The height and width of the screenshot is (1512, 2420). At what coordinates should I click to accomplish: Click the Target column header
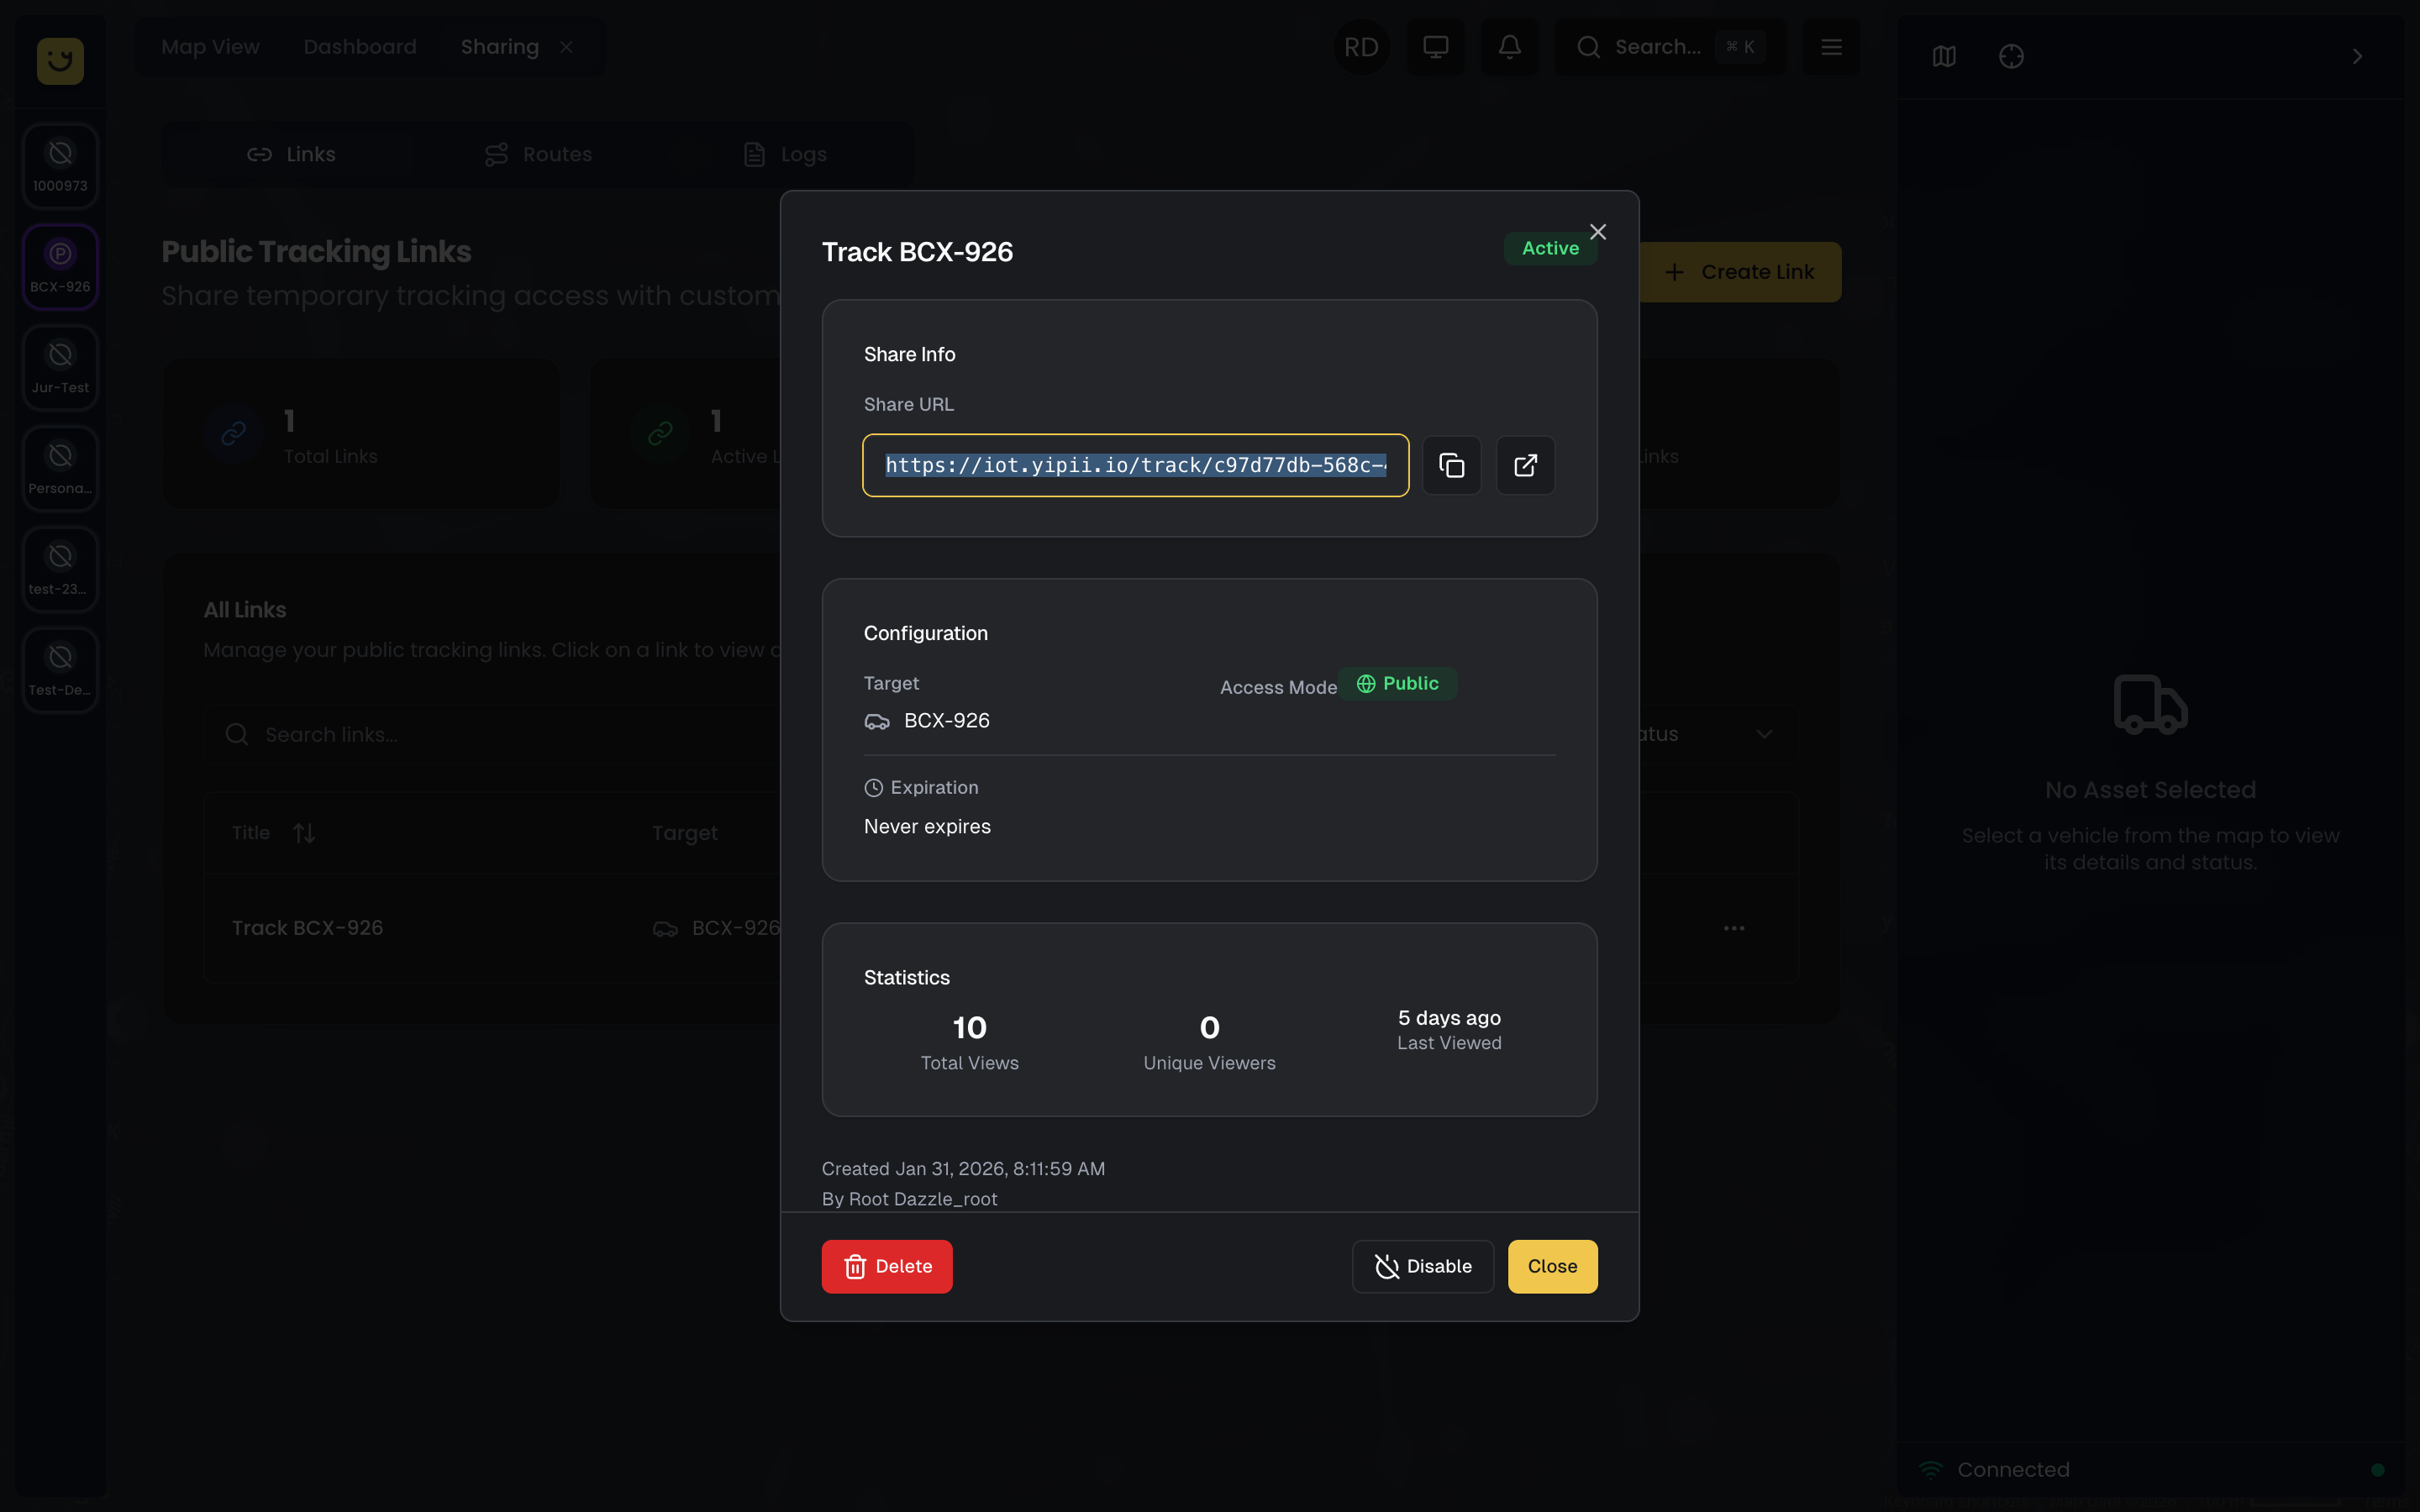click(x=685, y=833)
